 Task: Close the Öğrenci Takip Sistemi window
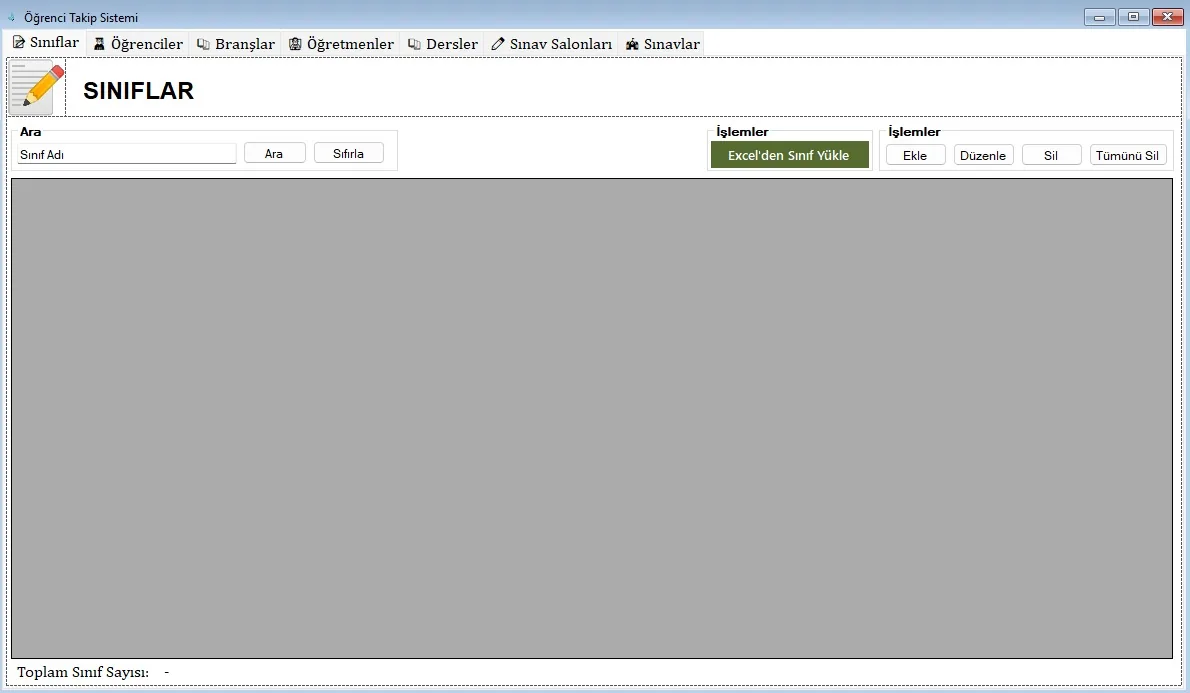pos(1167,17)
